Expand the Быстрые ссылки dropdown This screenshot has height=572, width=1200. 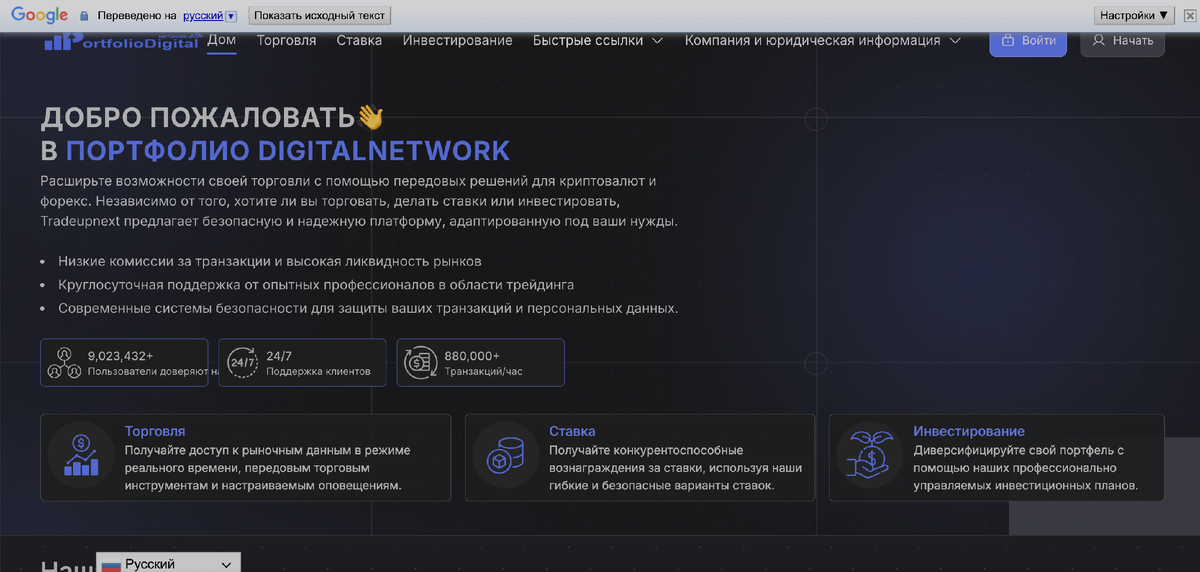[598, 41]
